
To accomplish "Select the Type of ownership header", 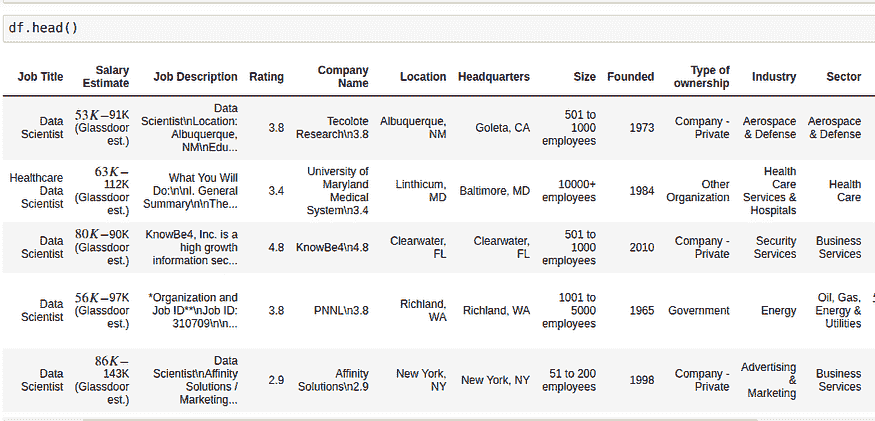I will pos(702,77).
